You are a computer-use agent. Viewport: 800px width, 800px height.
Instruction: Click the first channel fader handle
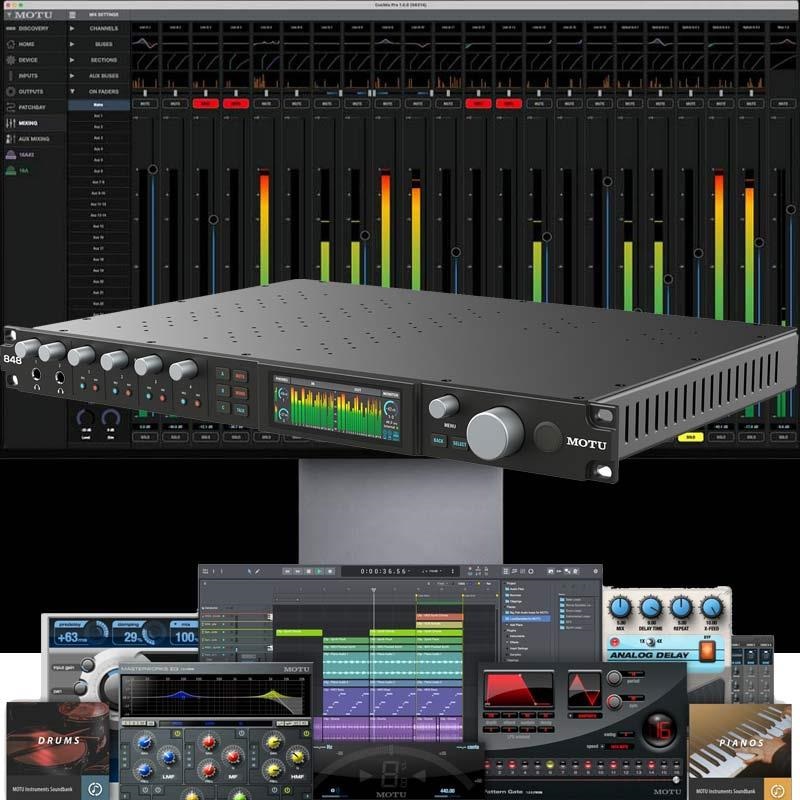coord(152,170)
